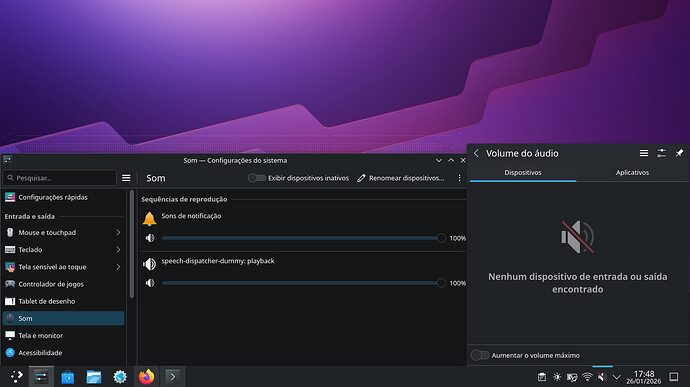Select Som in the sidebar

pos(63,318)
